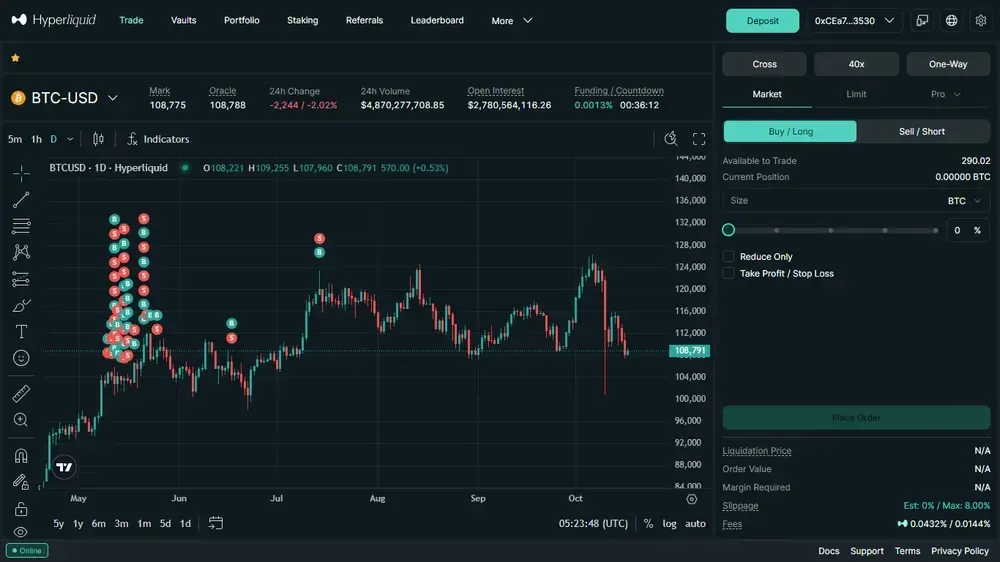Click the TradingView logo on chart
1000x562 pixels.
coord(64,467)
